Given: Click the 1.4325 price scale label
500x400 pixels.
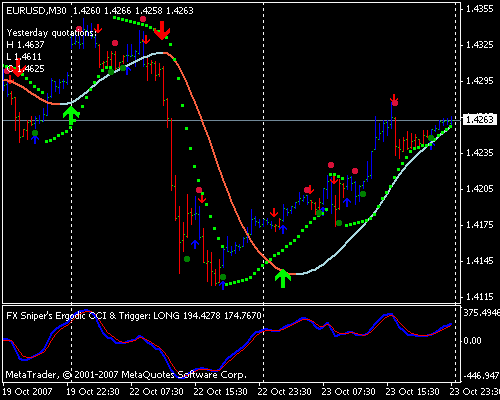Looking at the screenshot, I should [x=480, y=45].
